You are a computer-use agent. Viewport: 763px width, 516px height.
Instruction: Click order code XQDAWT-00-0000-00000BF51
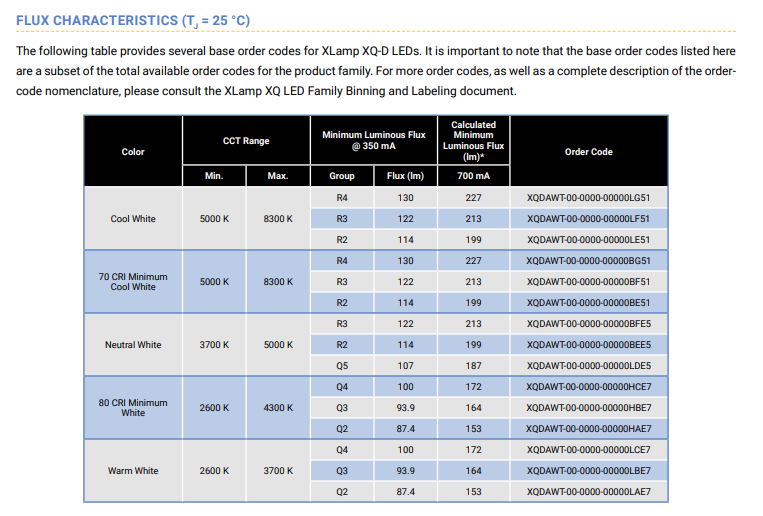588,281
